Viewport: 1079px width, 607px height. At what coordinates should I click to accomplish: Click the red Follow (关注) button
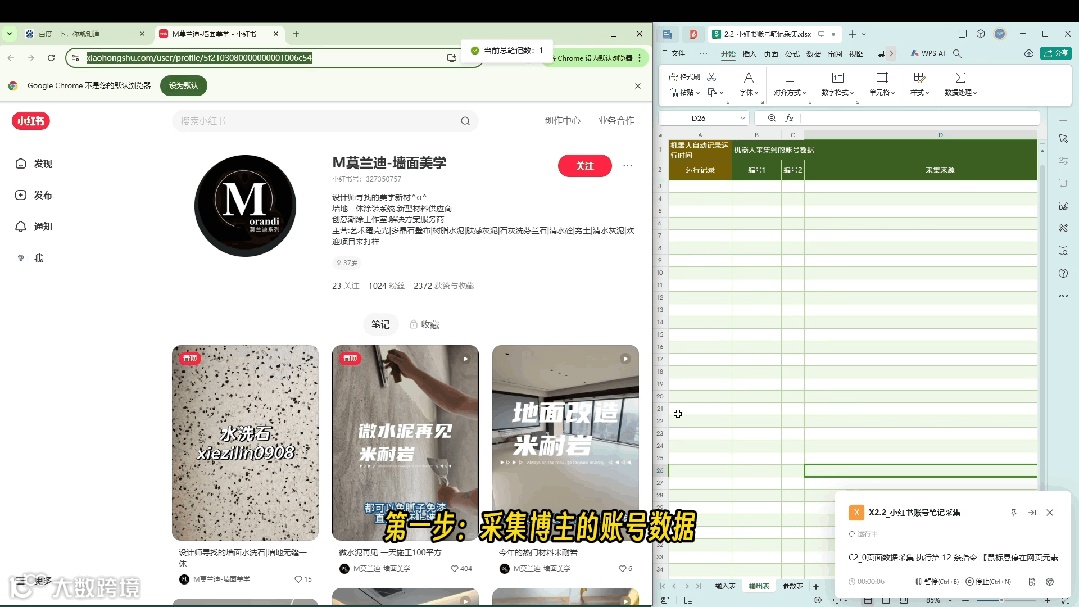click(x=585, y=166)
